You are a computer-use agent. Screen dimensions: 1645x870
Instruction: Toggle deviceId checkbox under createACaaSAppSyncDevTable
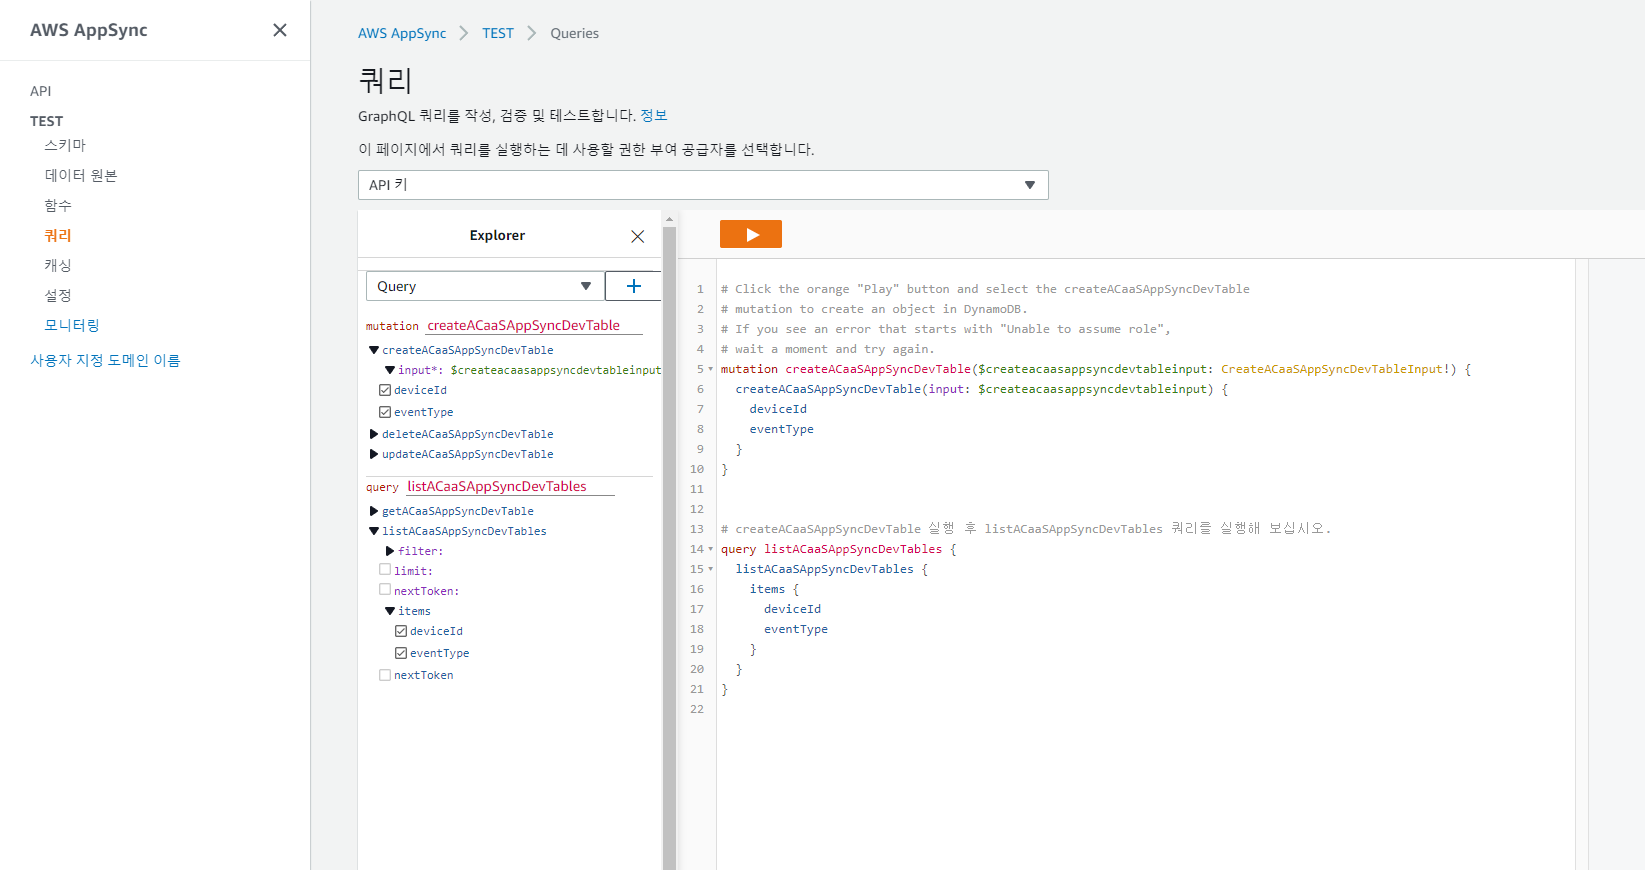coord(385,390)
